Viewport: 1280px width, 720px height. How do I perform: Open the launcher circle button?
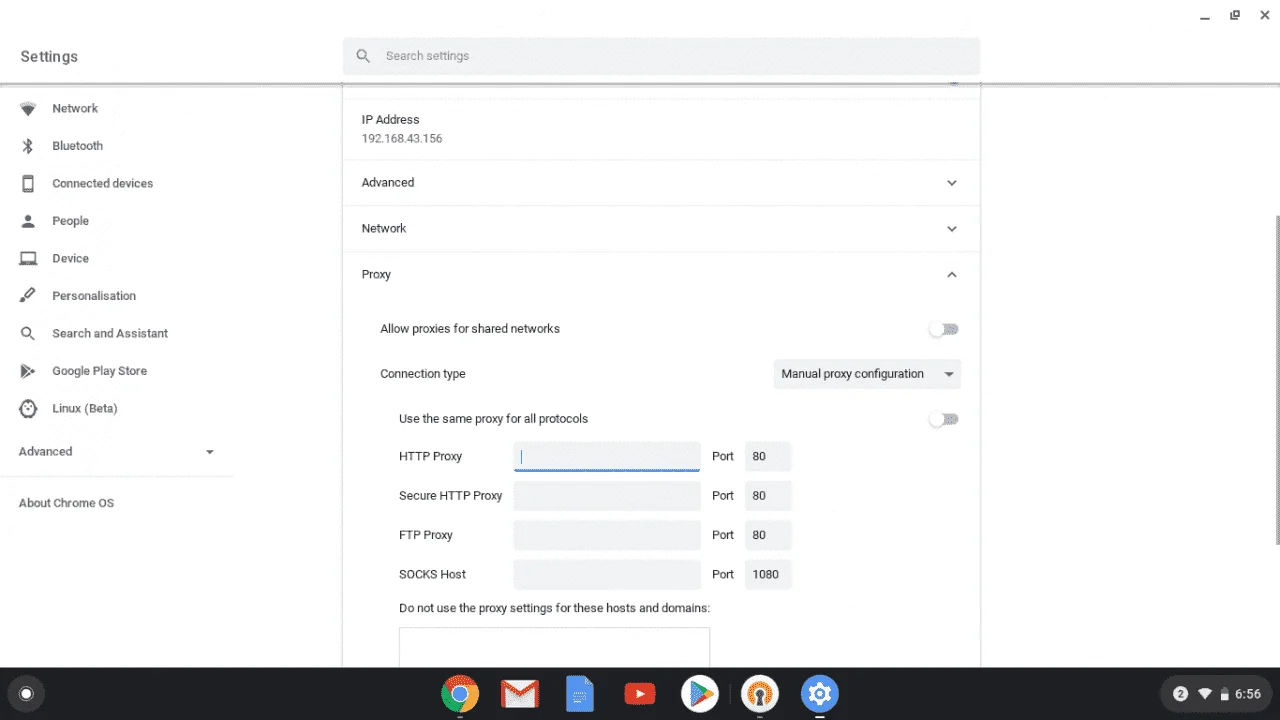pyautogui.click(x=26, y=694)
